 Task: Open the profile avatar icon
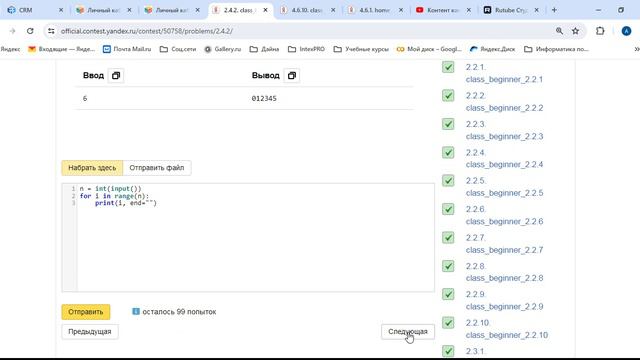click(626, 31)
